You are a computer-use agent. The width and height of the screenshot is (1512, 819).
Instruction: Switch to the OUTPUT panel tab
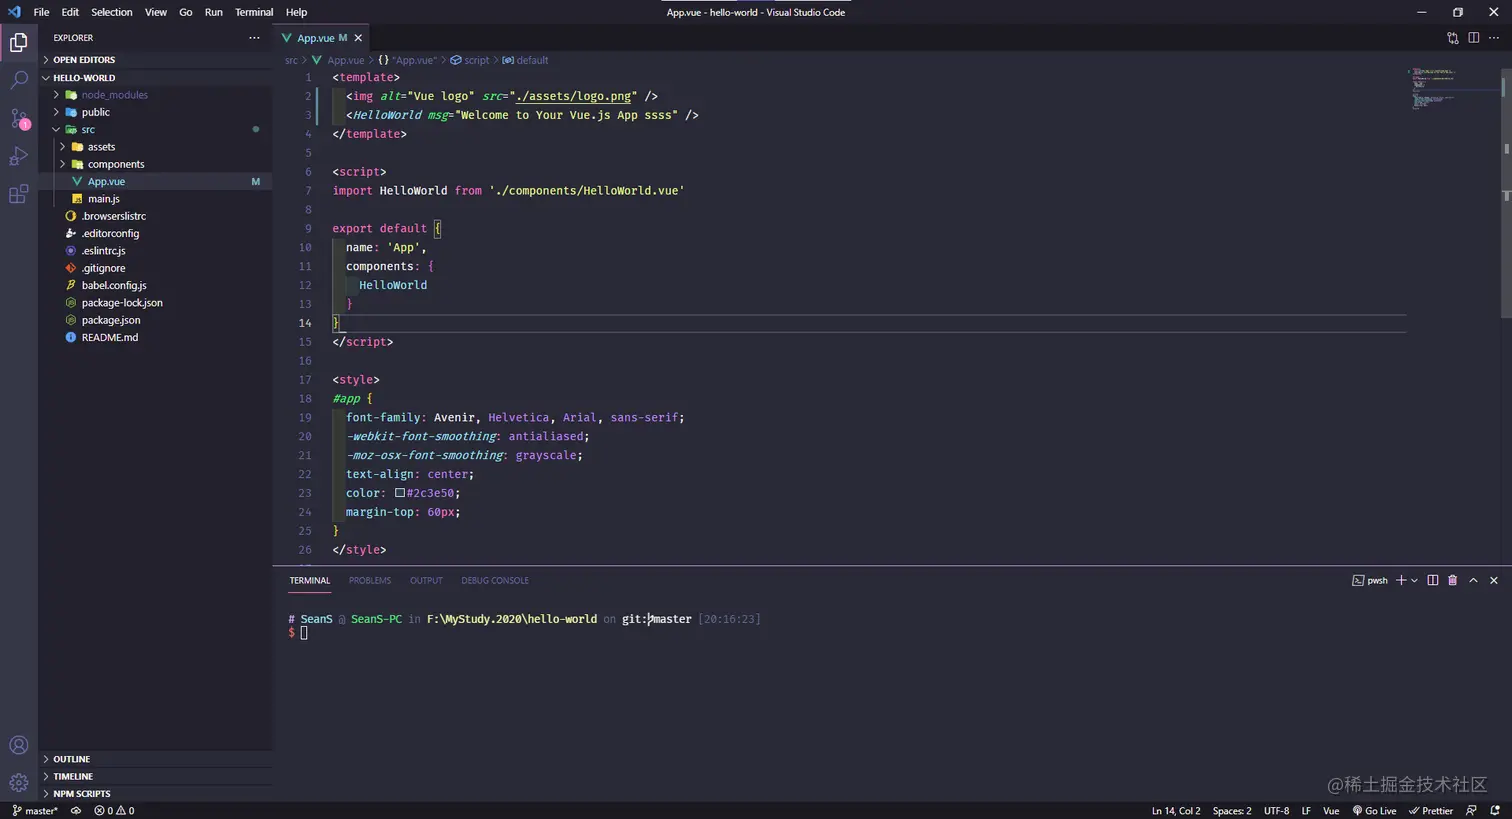426,580
